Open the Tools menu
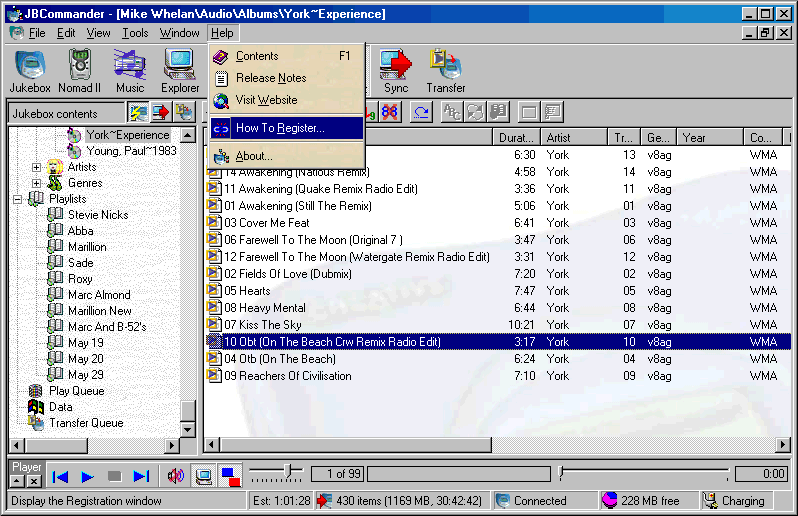The height and width of the screenshot is (516, 798). point(135,33)
